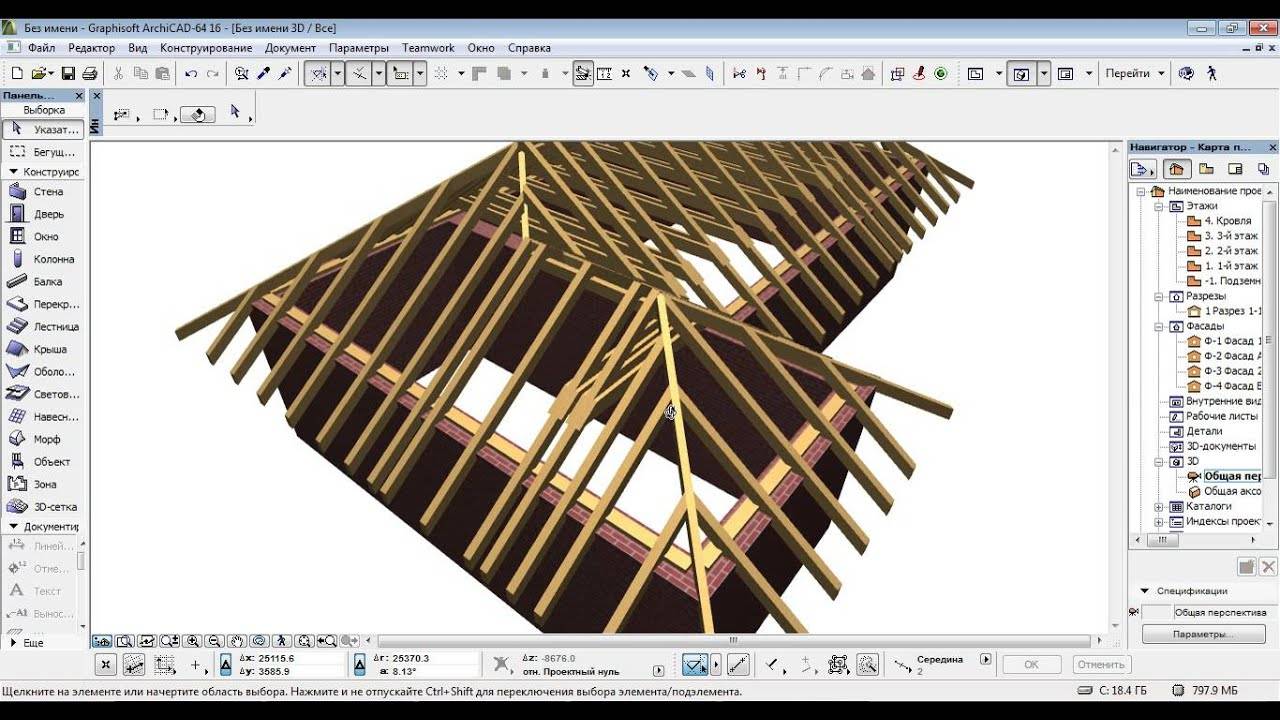Open the Перейти dropdown arrow
This screenshot has height=720, width=1280.
coord(1161,73)
